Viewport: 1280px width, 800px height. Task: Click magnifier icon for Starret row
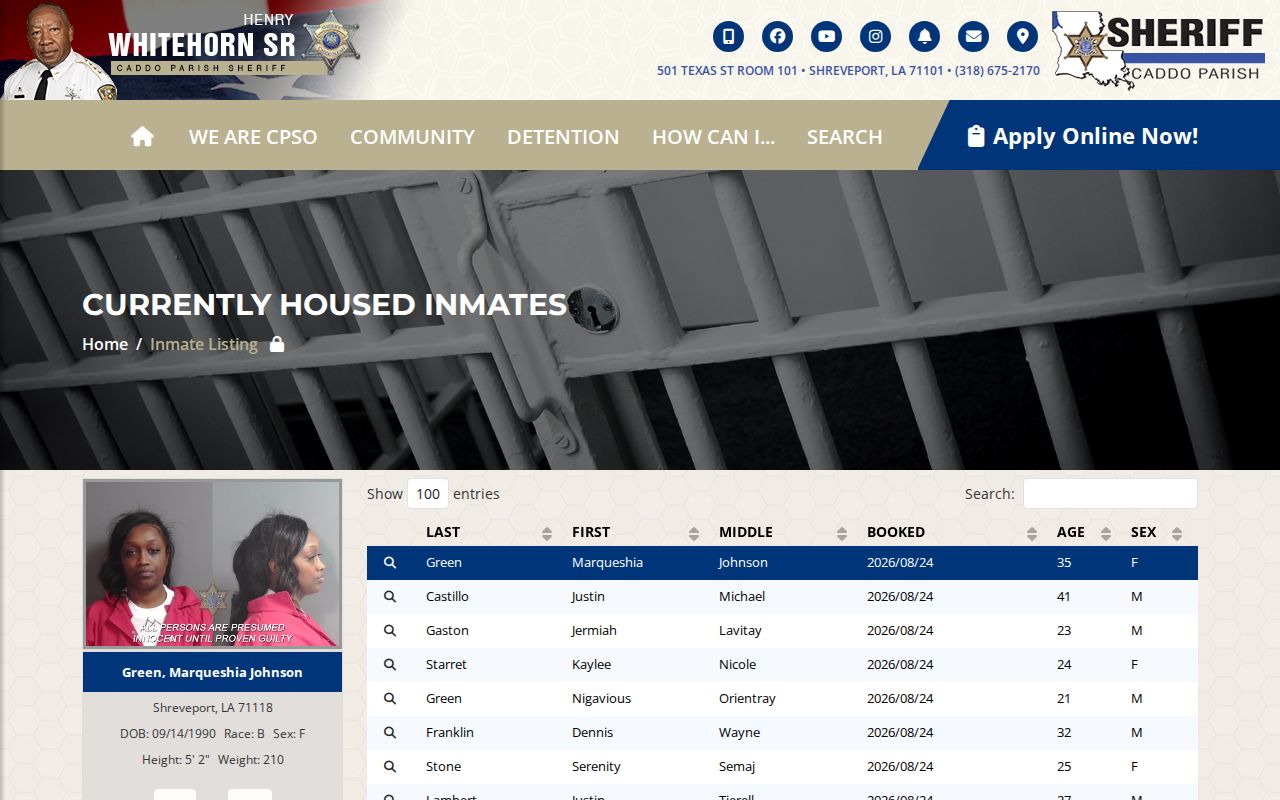[390, 665]
